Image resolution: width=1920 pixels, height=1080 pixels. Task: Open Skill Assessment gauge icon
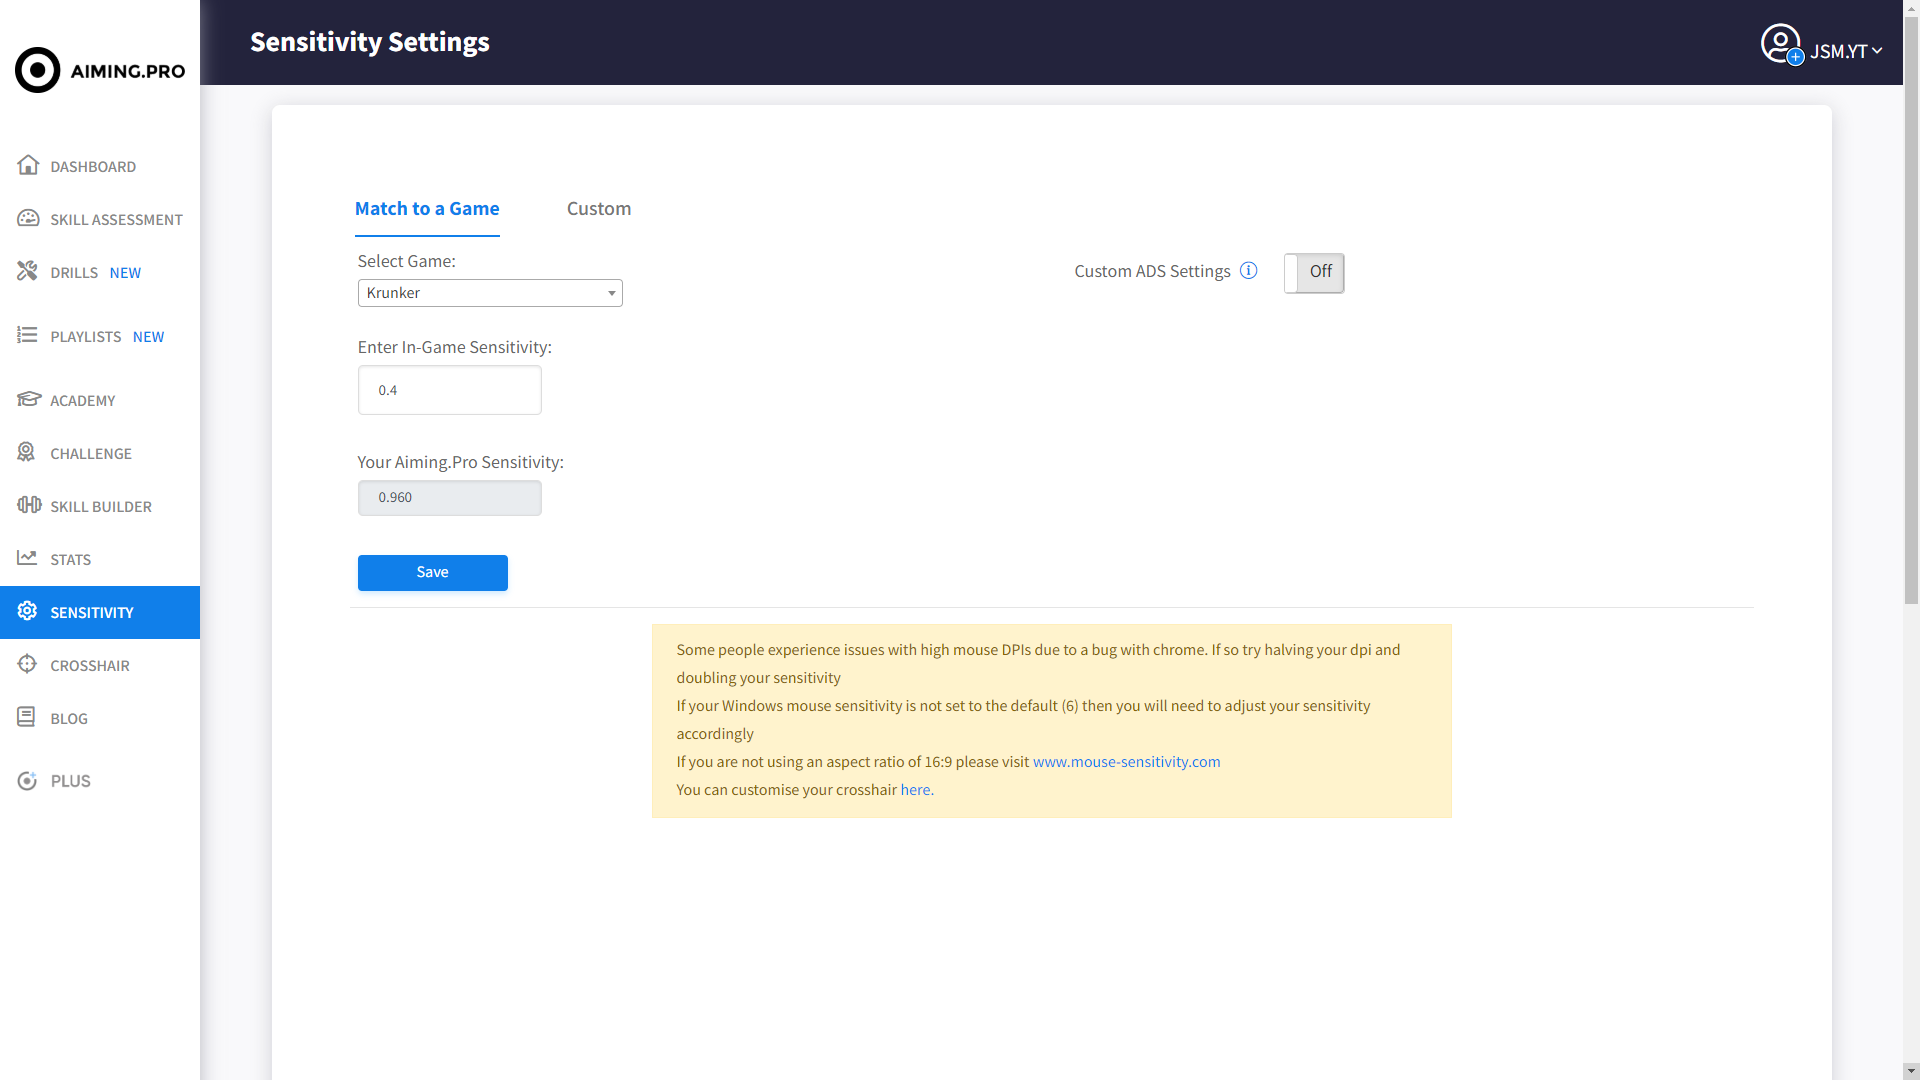click(x=28, y=218)
